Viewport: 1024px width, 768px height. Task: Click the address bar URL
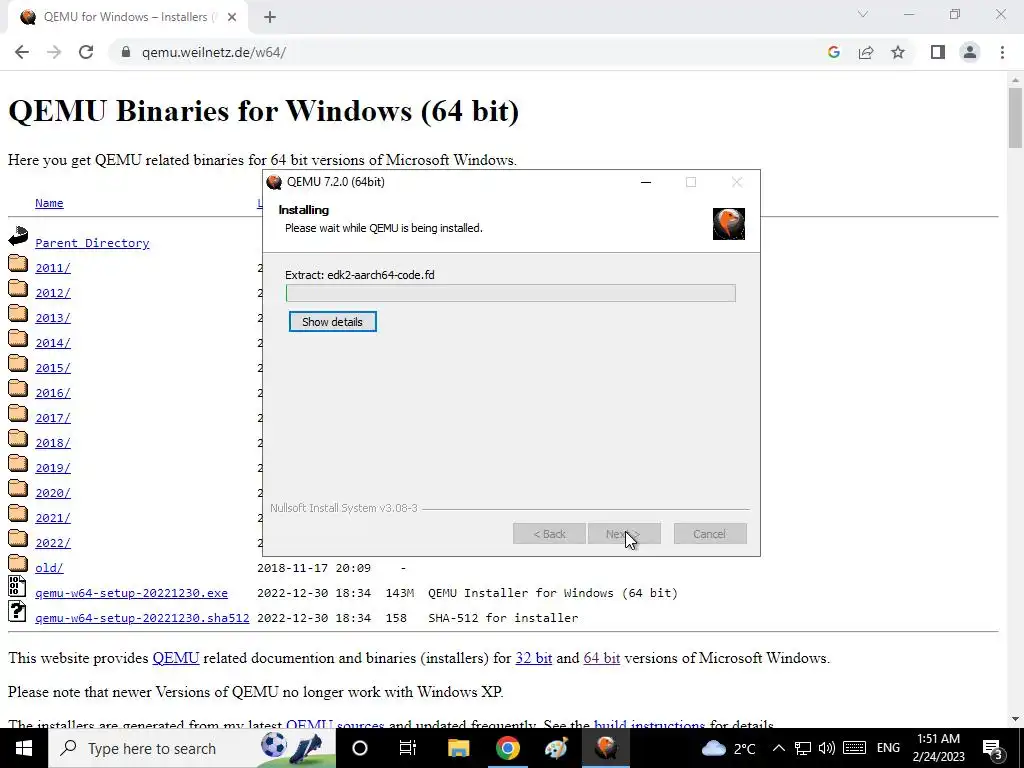click(214, 52)
